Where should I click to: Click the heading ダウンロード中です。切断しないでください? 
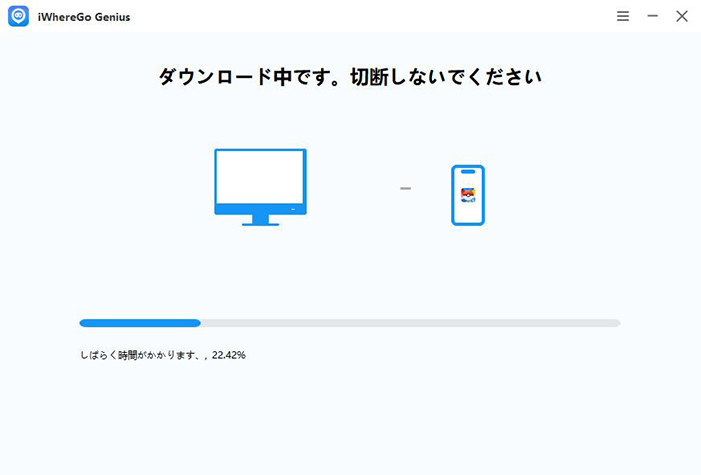tap(350, 76)
